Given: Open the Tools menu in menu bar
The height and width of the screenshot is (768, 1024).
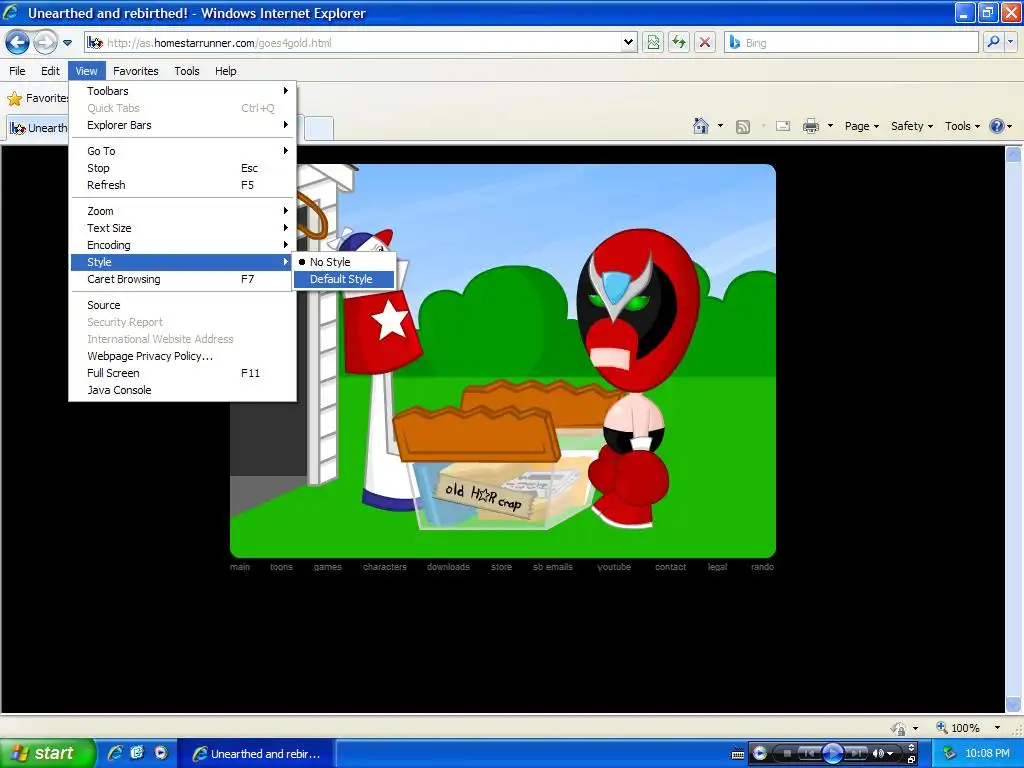Looking at the screenshot, I should click(x=187, y=71).
